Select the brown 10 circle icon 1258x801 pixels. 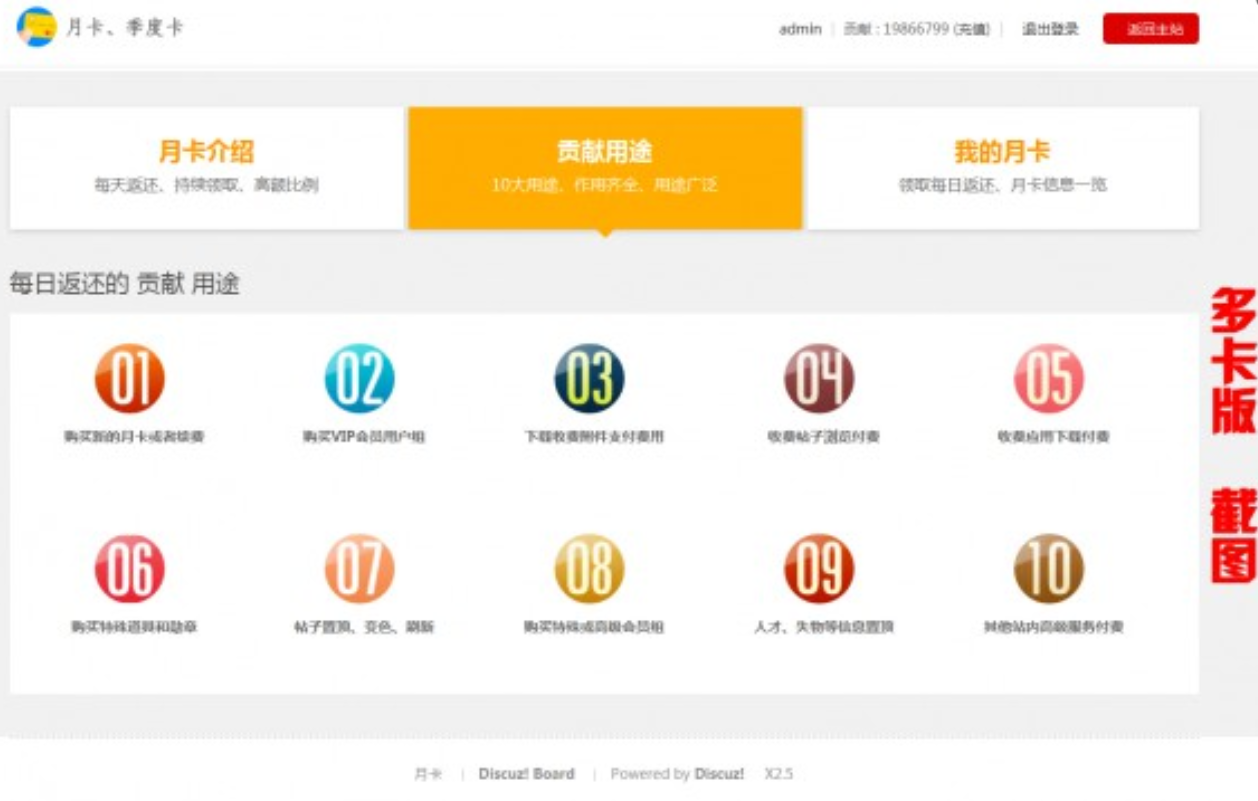point(1049,568)
